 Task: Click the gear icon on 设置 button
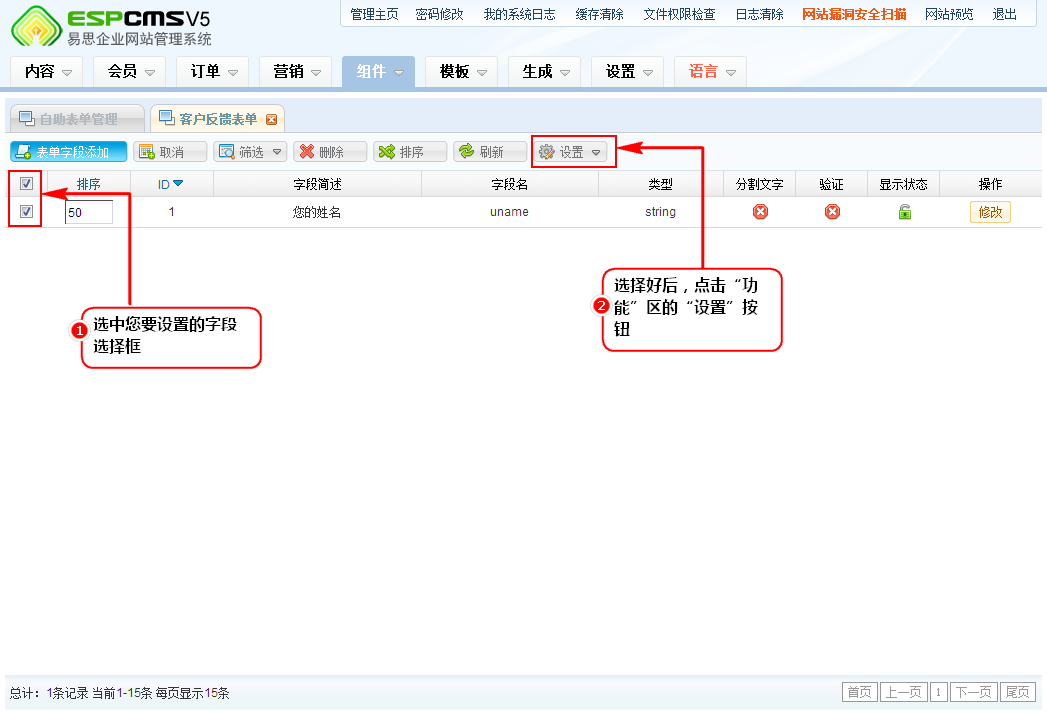pos(547,152)
